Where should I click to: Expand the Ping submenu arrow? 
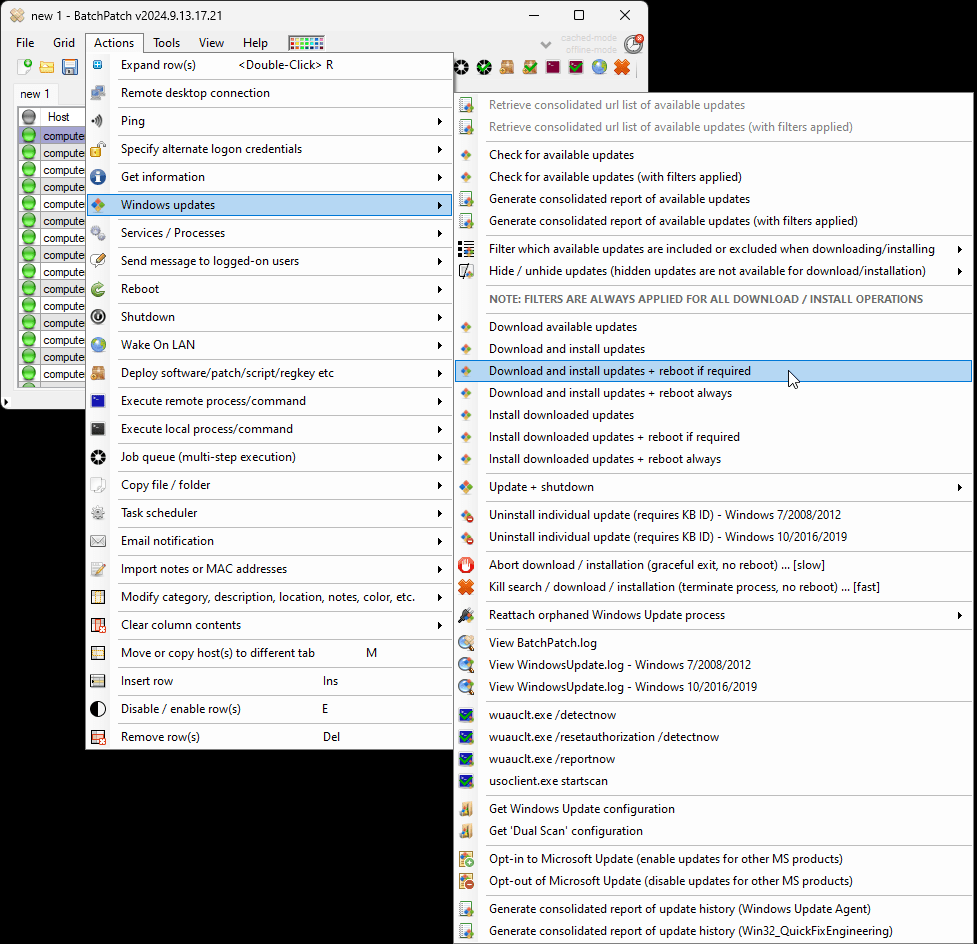(x=440, y=122)
